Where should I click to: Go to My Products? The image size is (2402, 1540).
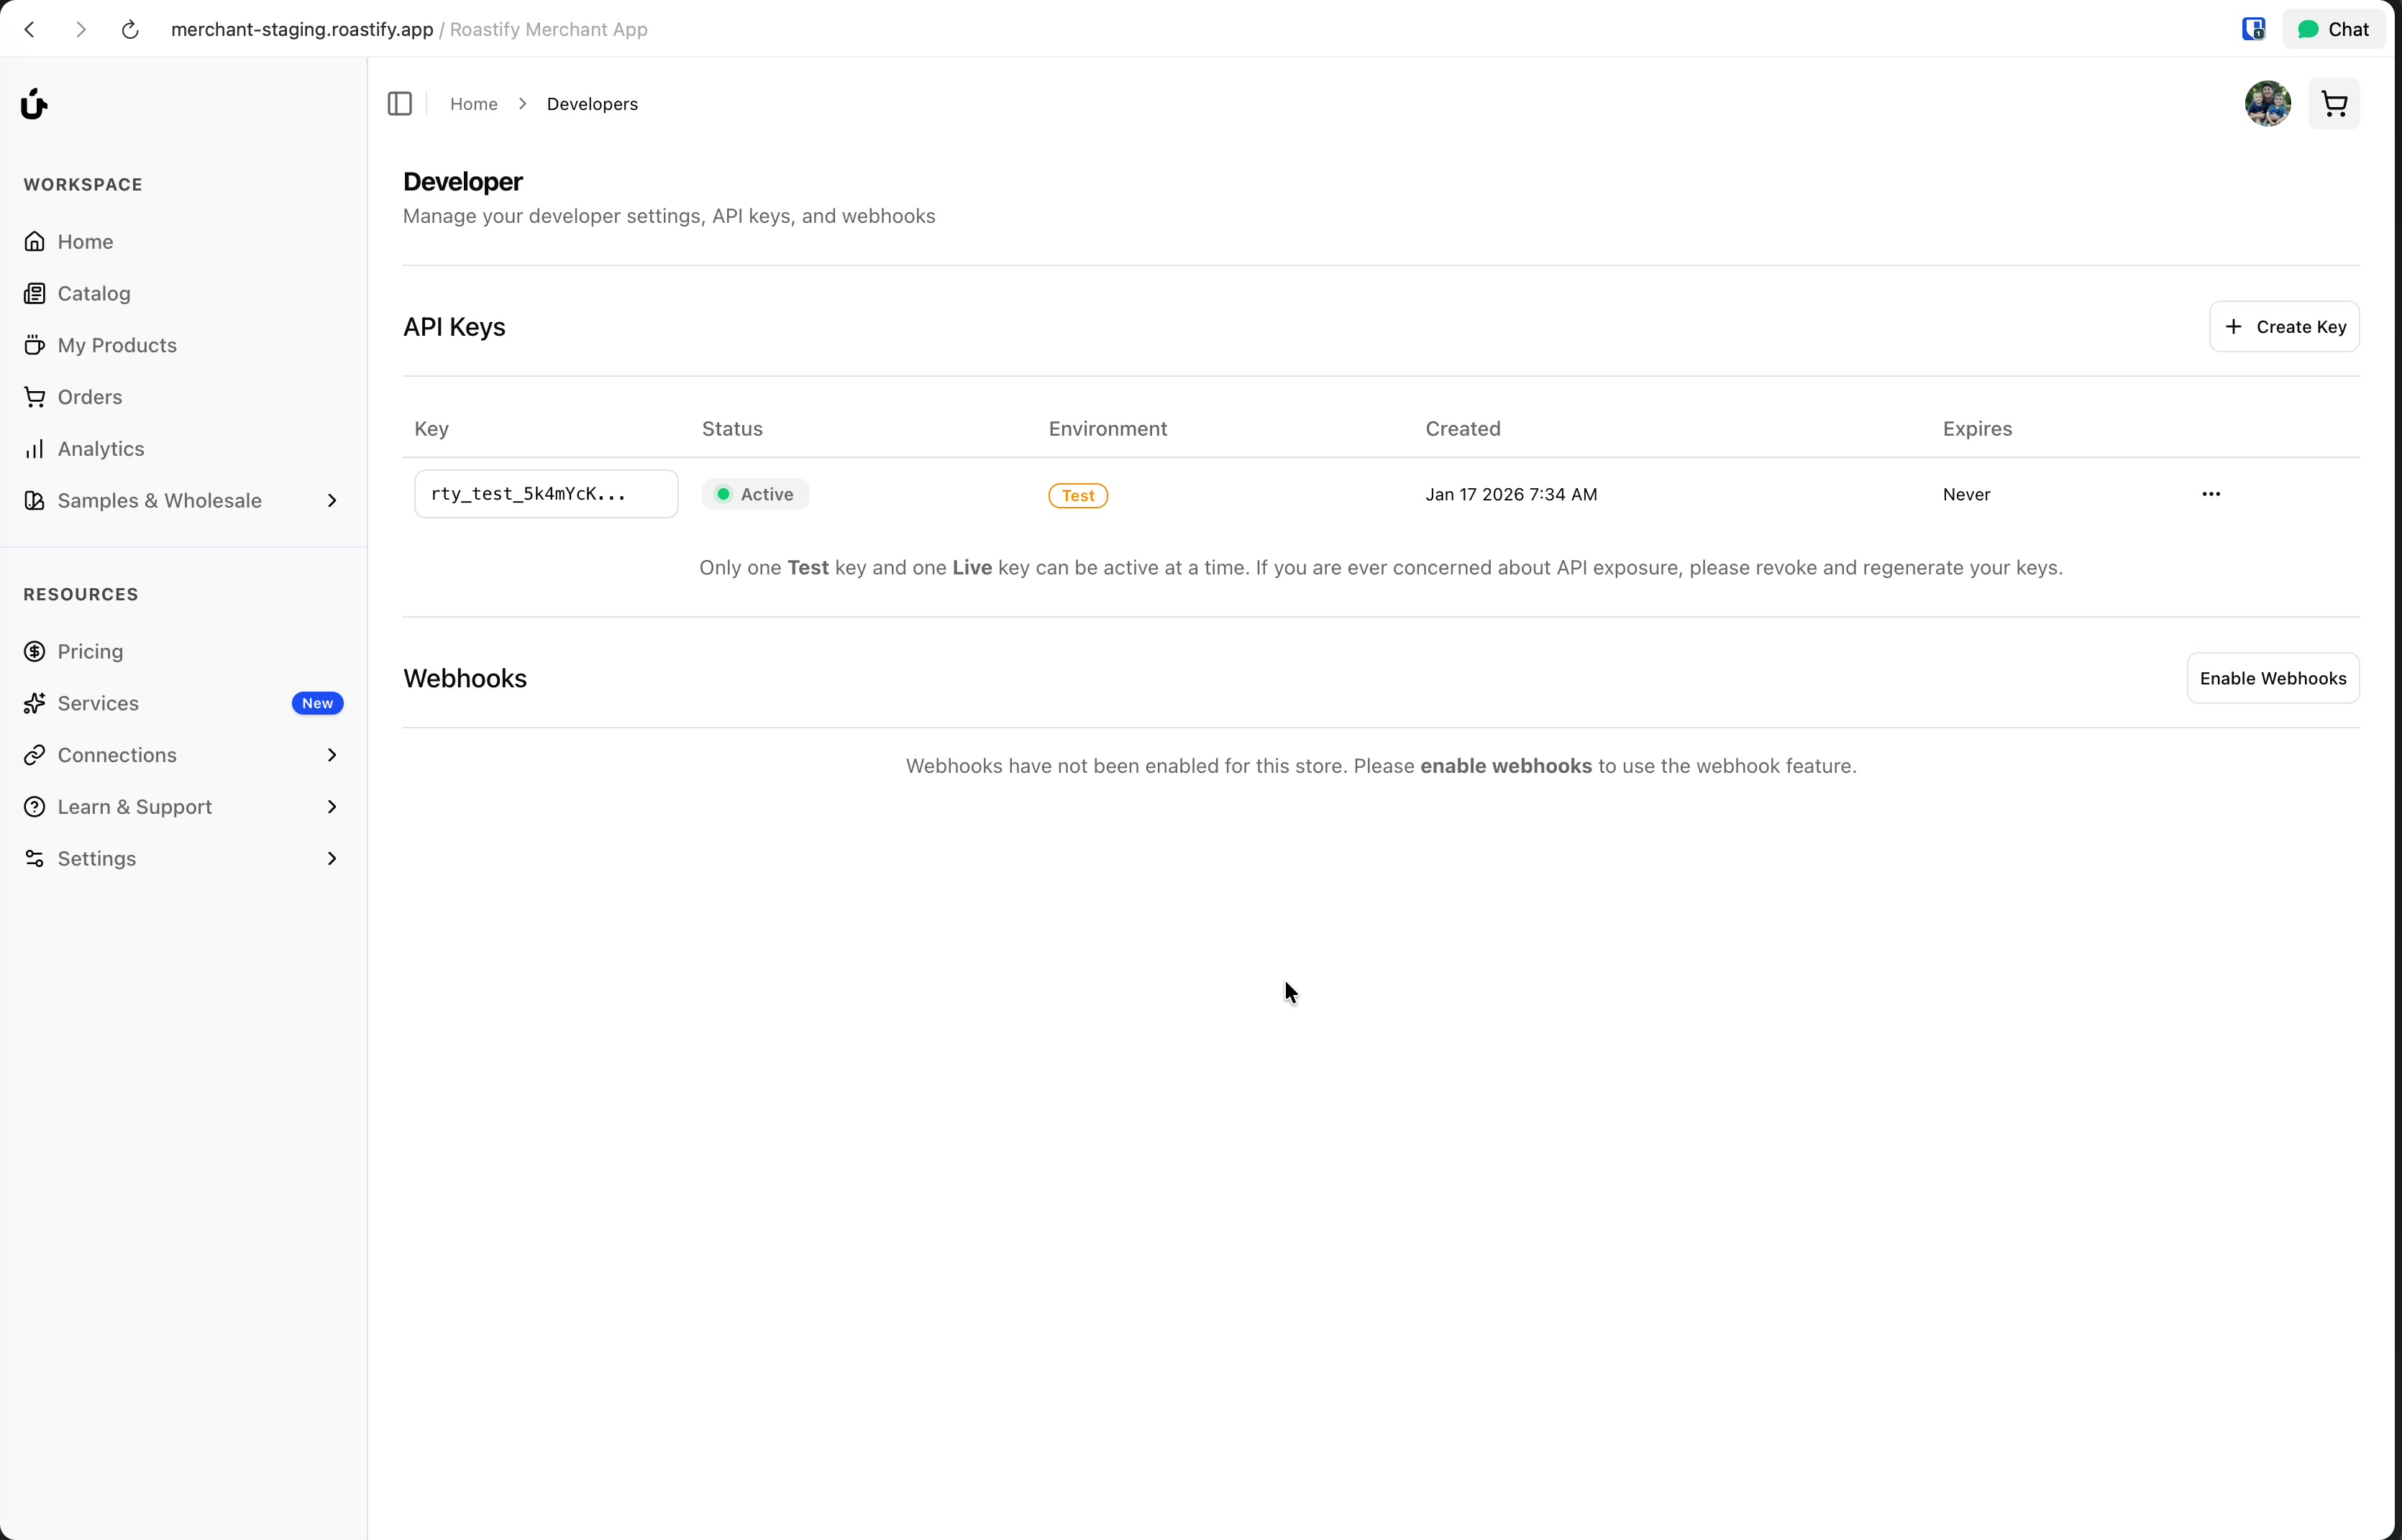116,346
